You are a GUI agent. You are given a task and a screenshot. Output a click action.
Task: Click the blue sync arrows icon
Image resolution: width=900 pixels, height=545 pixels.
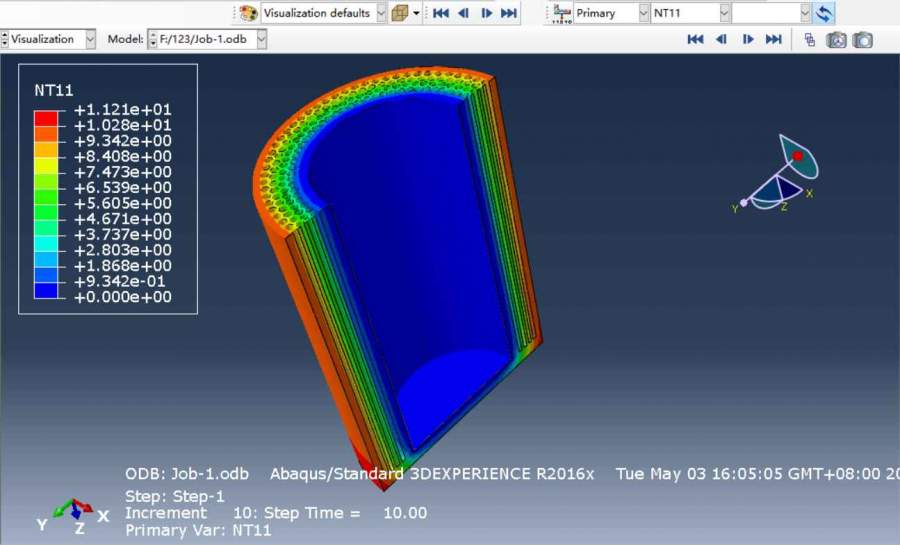click(824, 13)
